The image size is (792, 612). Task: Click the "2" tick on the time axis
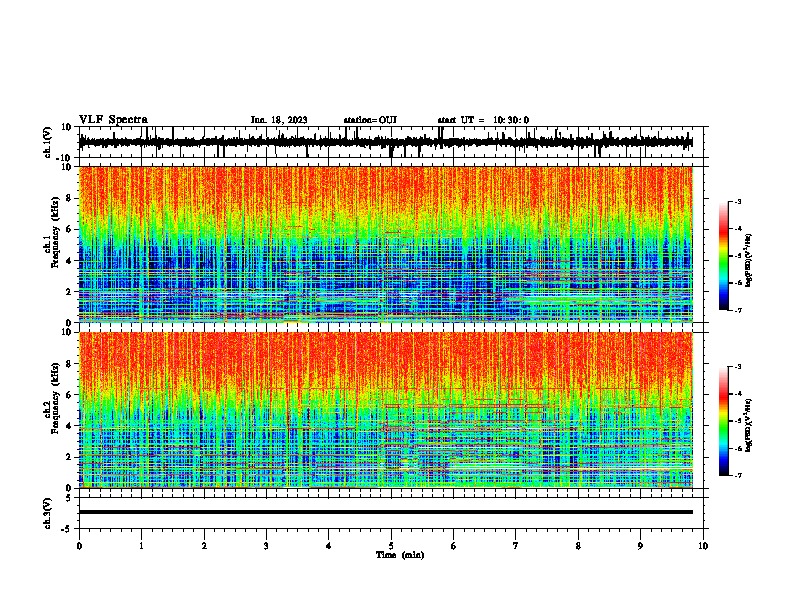click(x=204, y=546)
